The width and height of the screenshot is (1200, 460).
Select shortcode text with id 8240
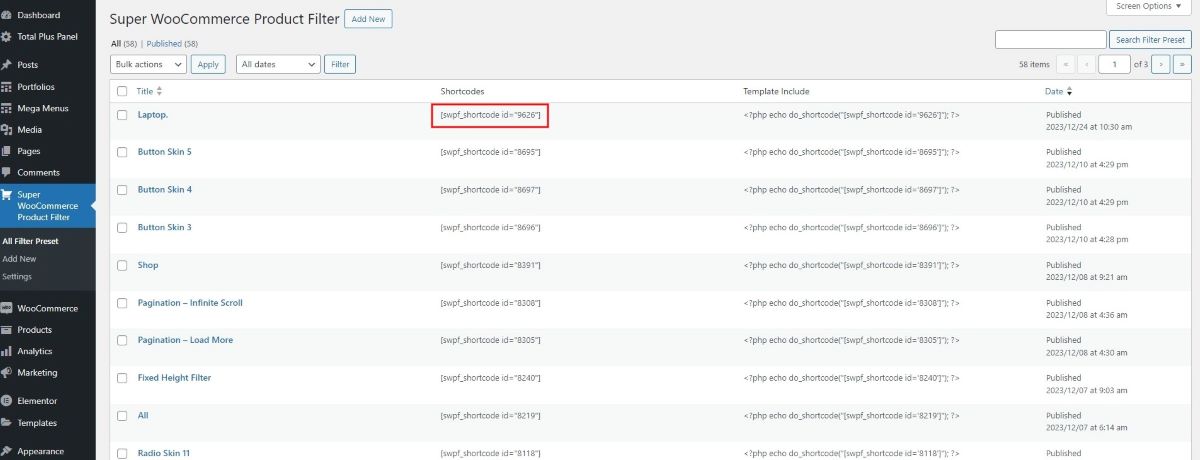tap(490, 378)
